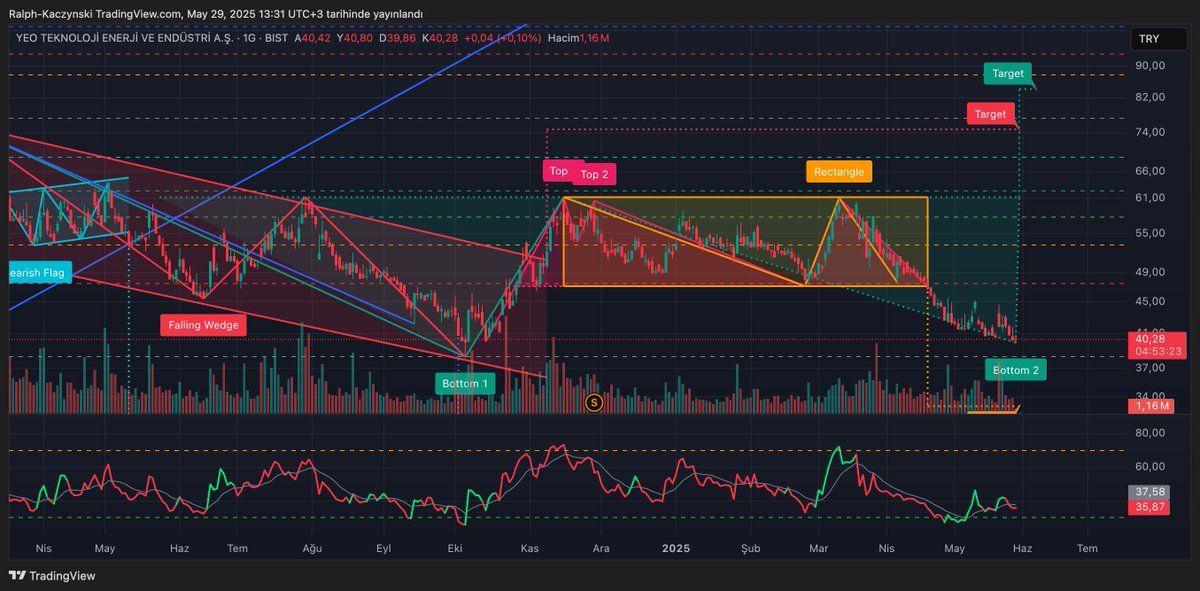Click the 49,00 price axis label
The image size is (1200, 591).
click(1150, 272)
